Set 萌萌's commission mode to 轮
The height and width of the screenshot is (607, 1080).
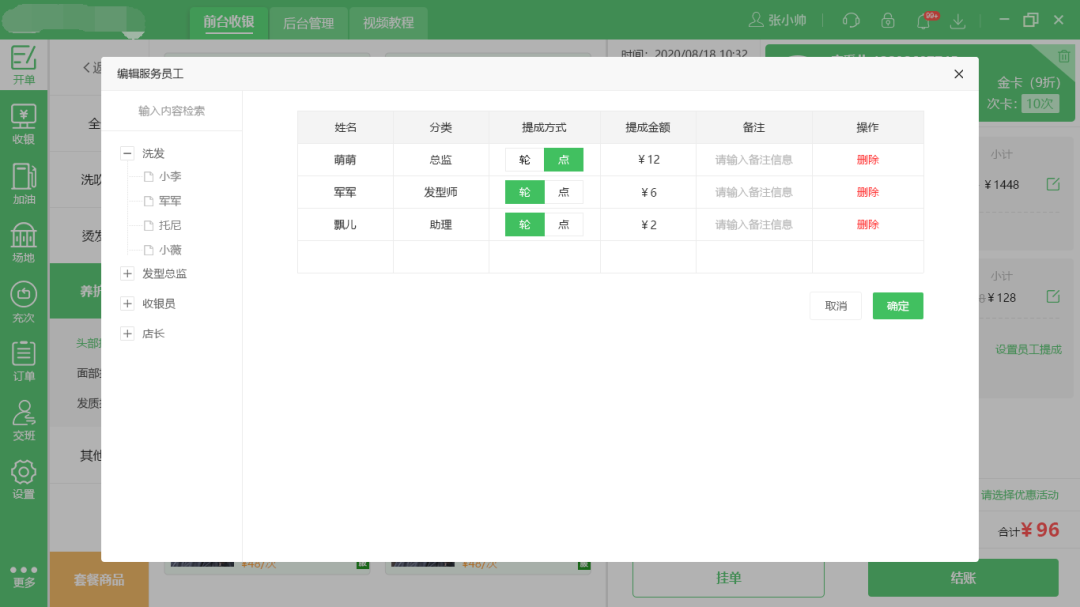pyautogui.click(x=524, y=160)
